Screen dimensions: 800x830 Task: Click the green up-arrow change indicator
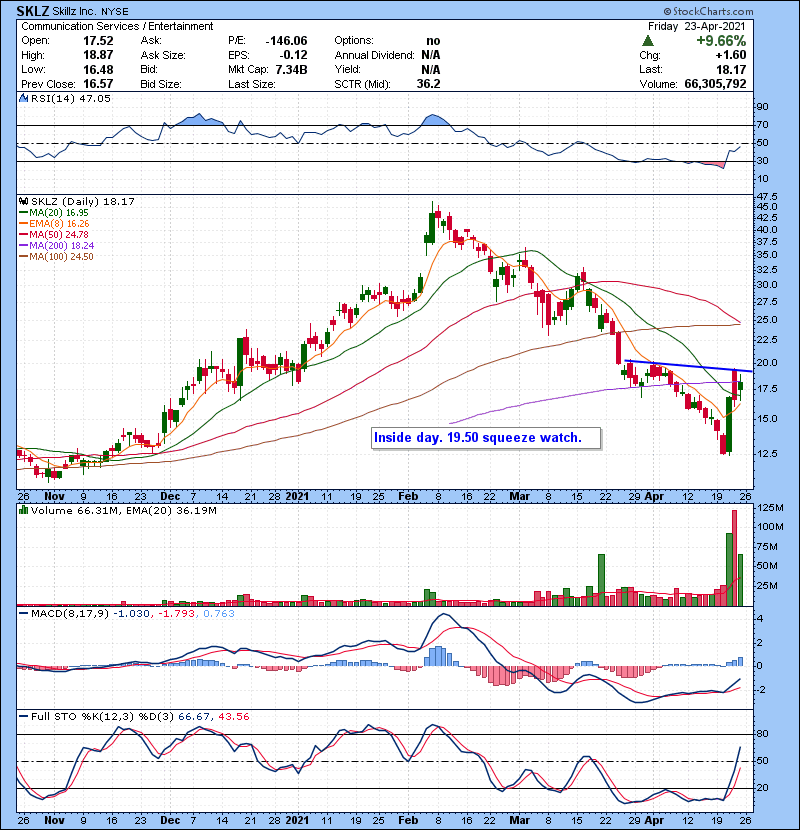(648, 41)
